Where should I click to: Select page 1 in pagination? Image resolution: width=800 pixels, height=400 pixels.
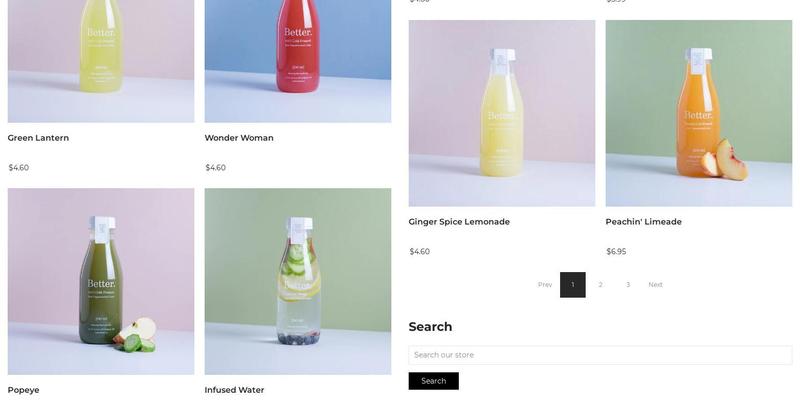[x=572, y=285]
